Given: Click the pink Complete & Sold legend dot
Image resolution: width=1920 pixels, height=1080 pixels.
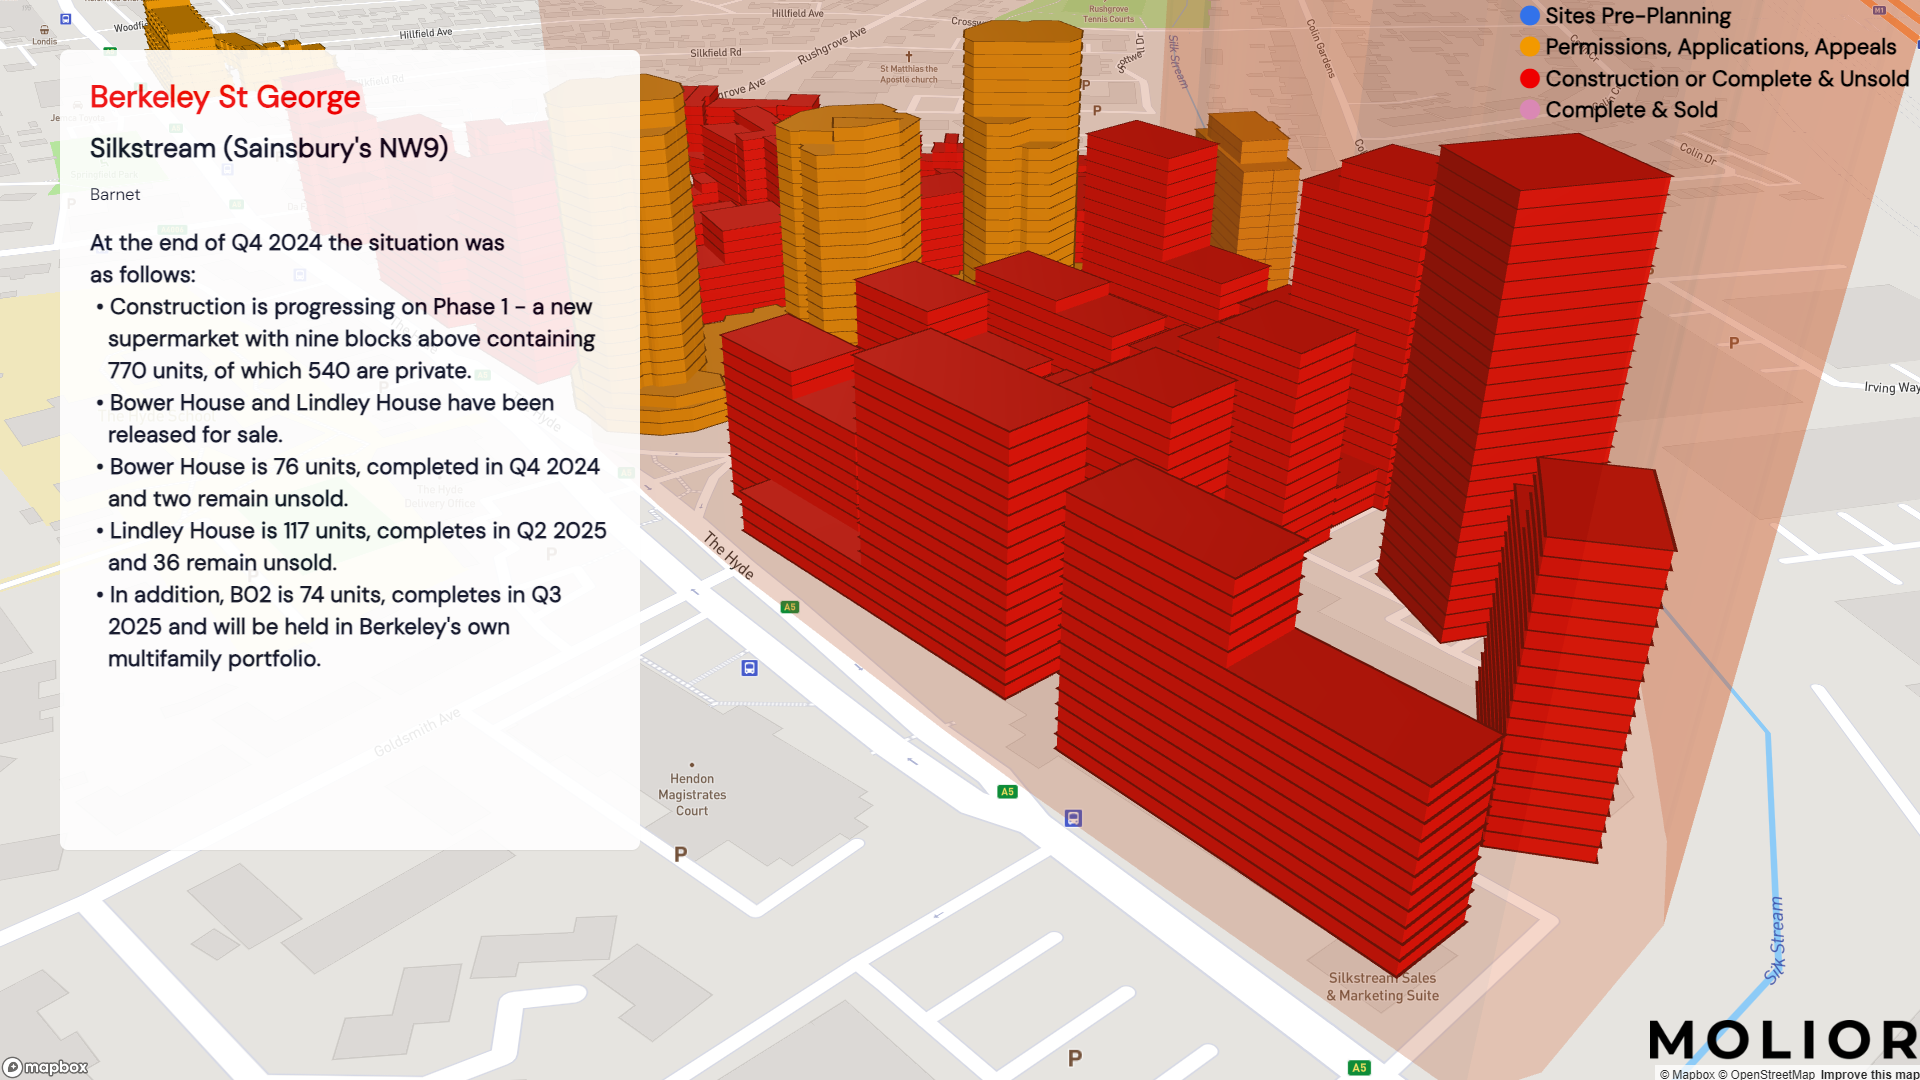Looking at the screenshot, I should pyautogui.click(x=1529, y=110).
